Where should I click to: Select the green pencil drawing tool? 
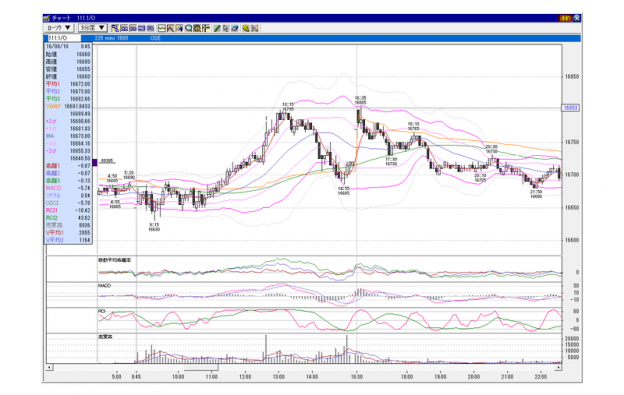217,28
